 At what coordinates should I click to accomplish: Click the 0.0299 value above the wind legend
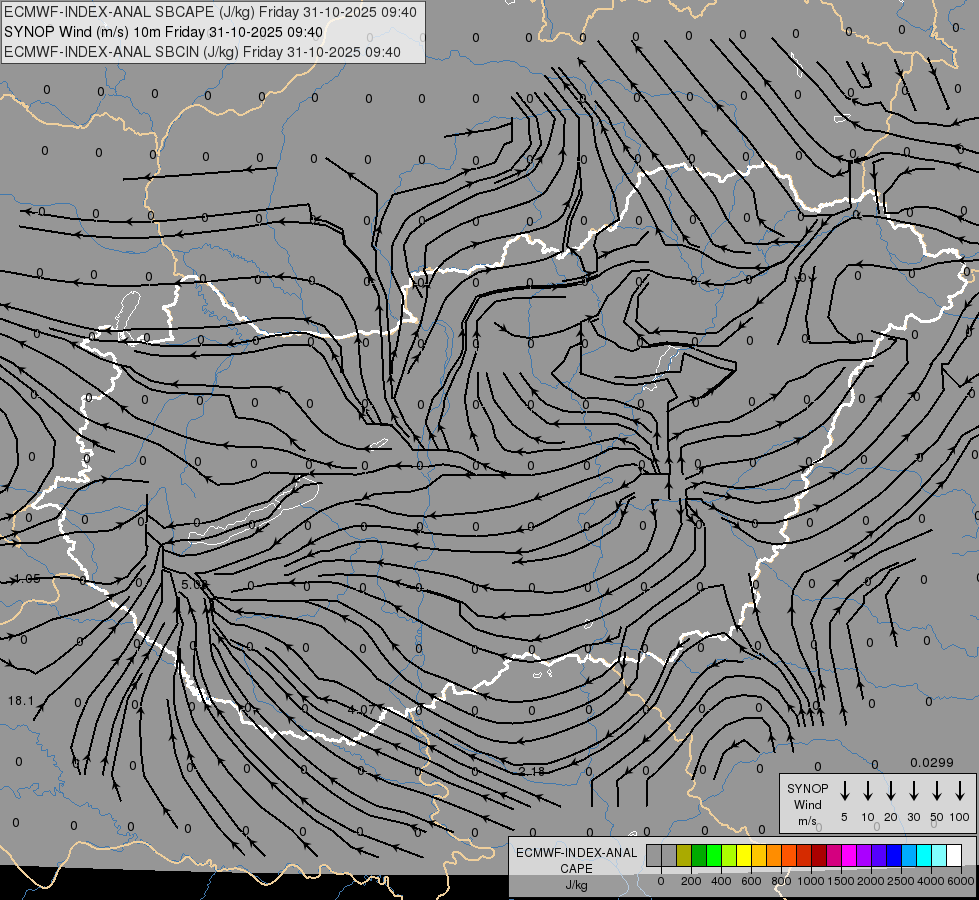pyautogui.click(x=932, y=763)
